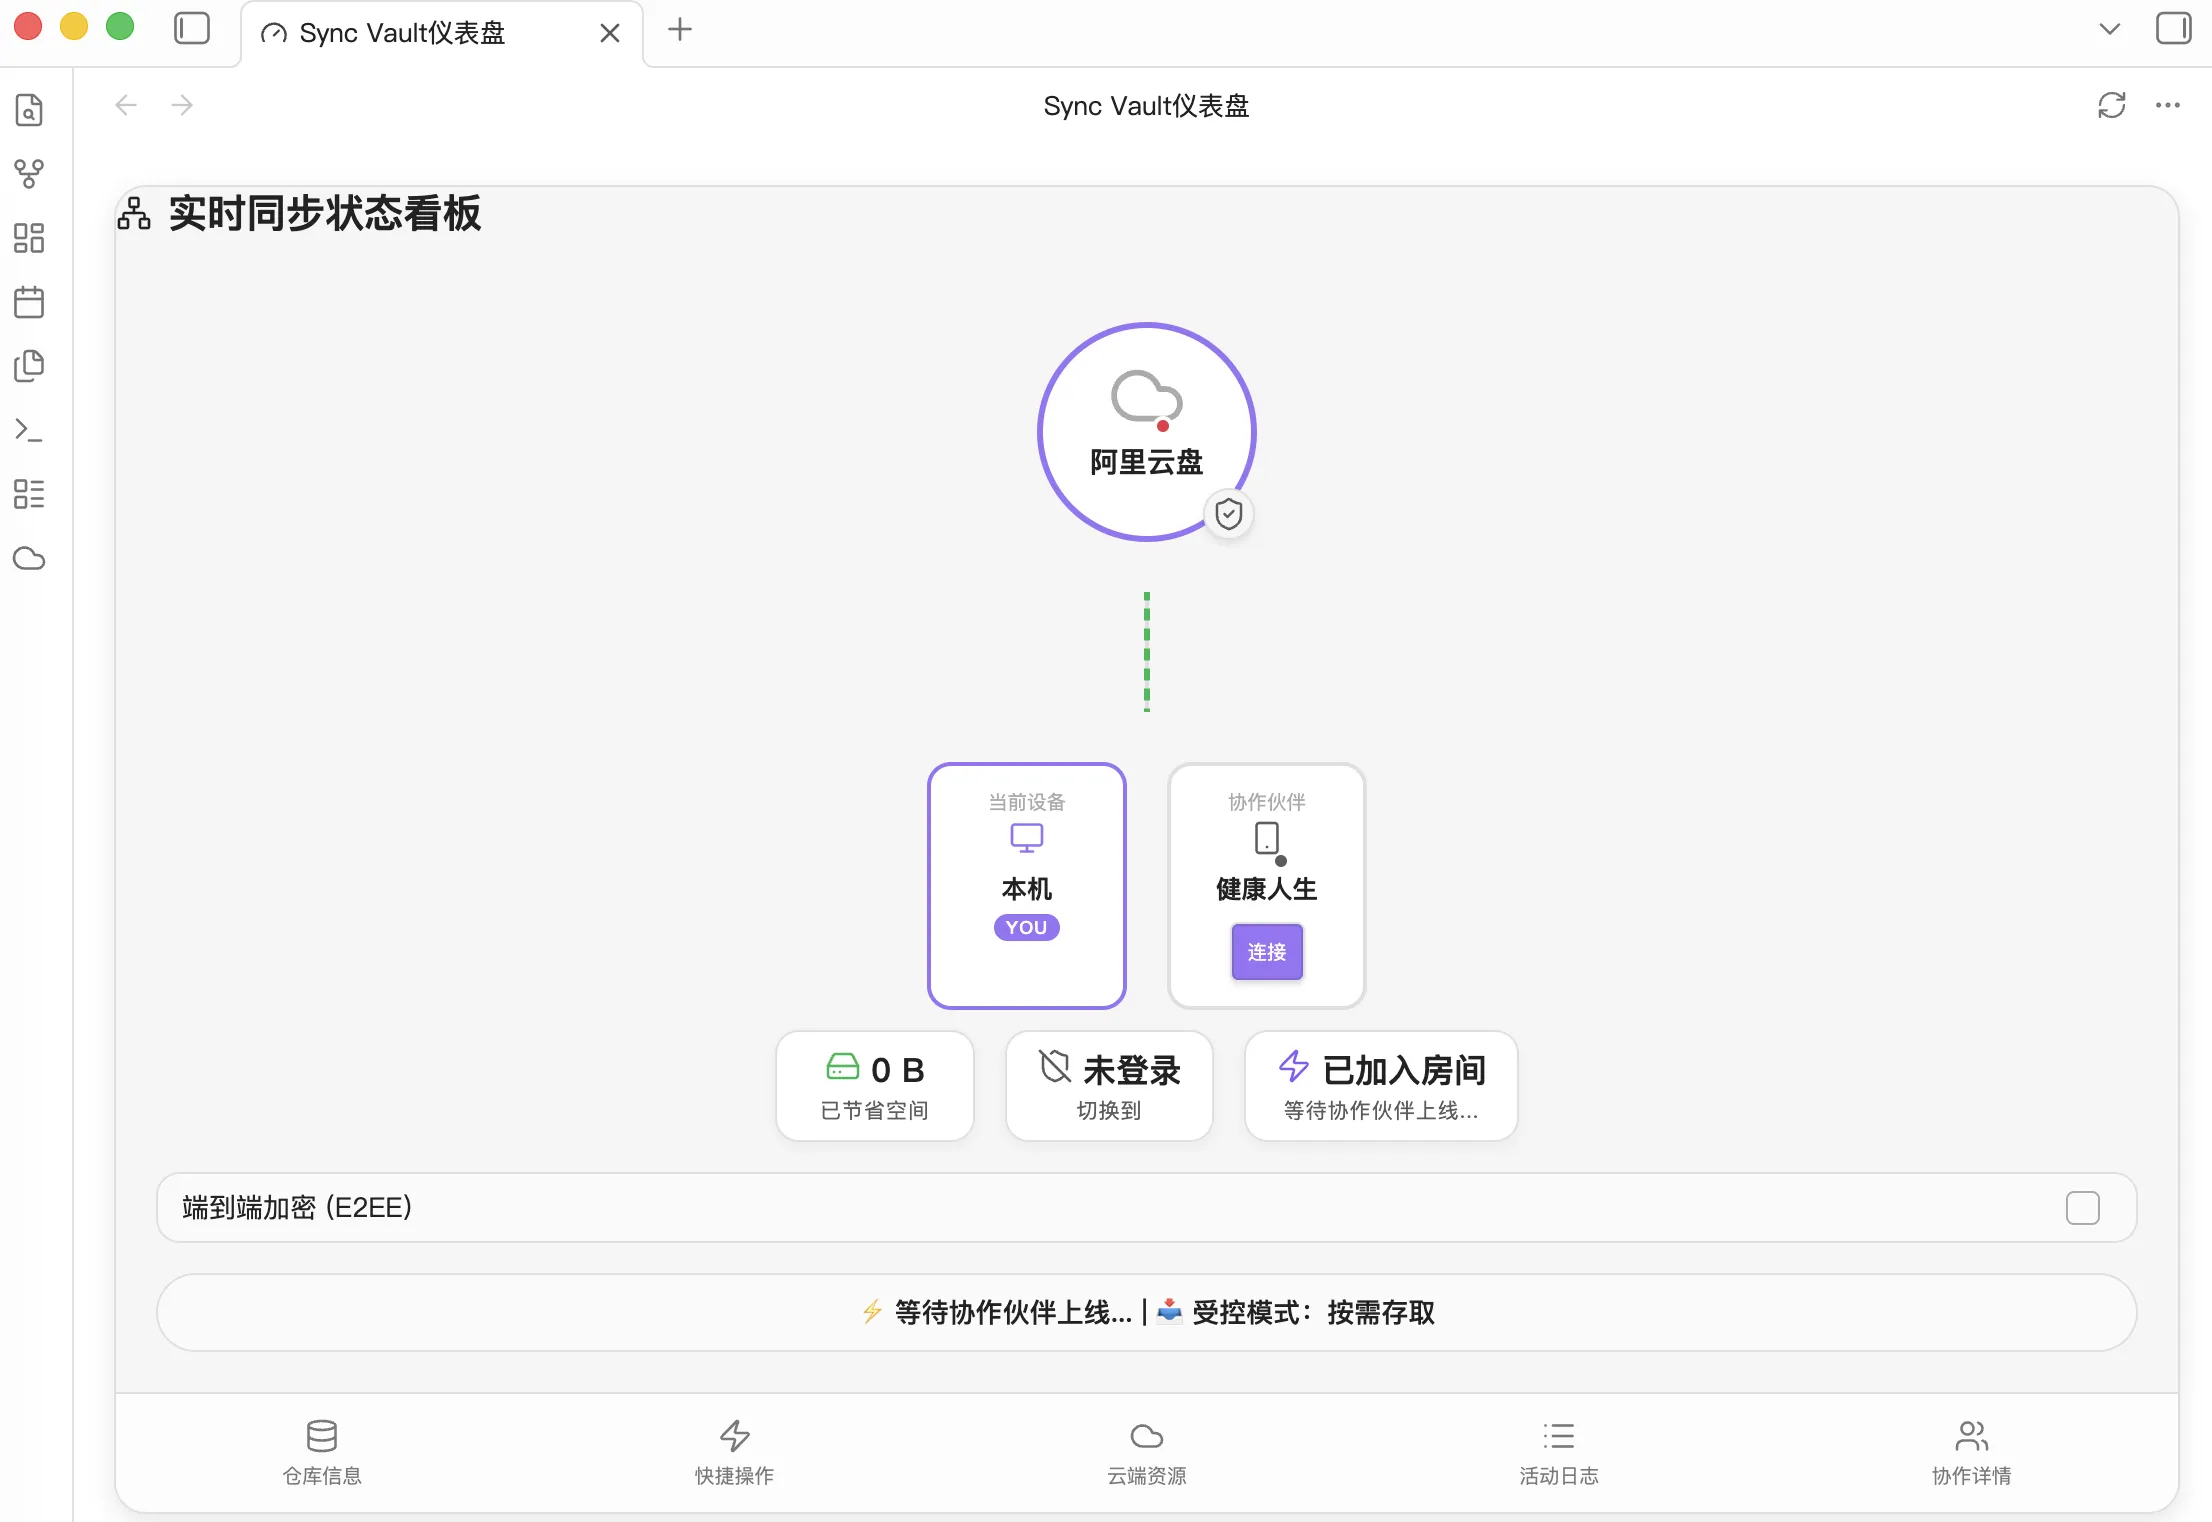Click the 协作伙伴 label
Image resolution: width=2212 pixels, height=1522 pixels.
[x=1267, y=802]
